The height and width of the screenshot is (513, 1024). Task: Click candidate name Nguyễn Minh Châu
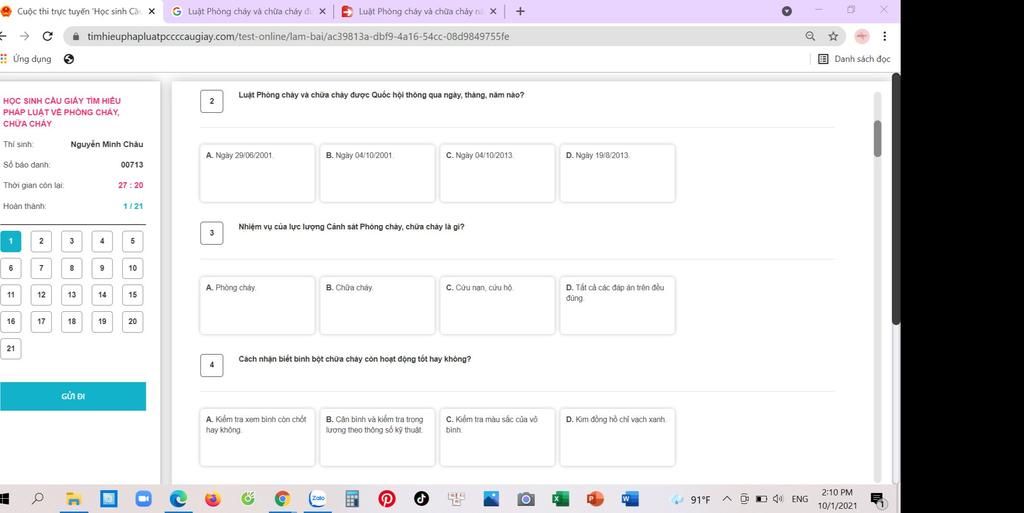click(x=107, y=144)
